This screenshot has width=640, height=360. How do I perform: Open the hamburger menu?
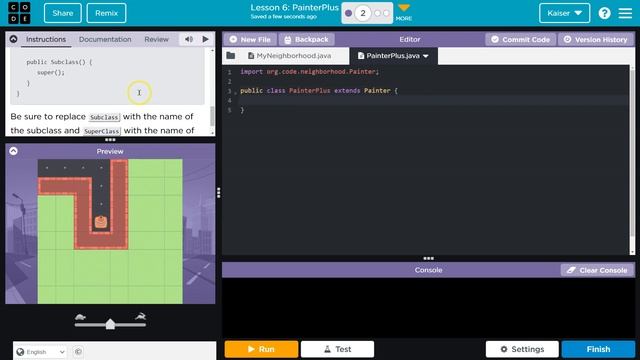pyautogui.click(x=625, y=13)
